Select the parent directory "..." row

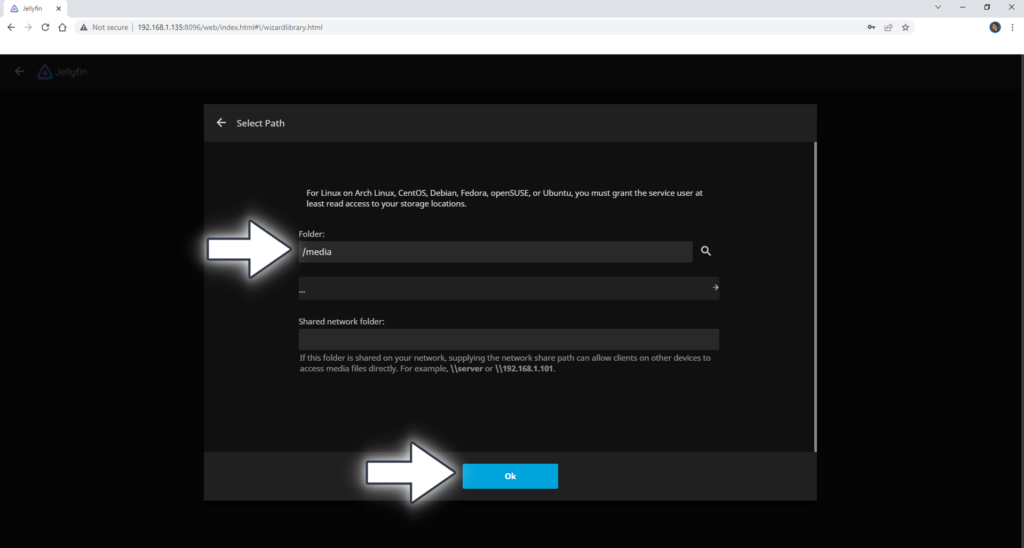509,288
